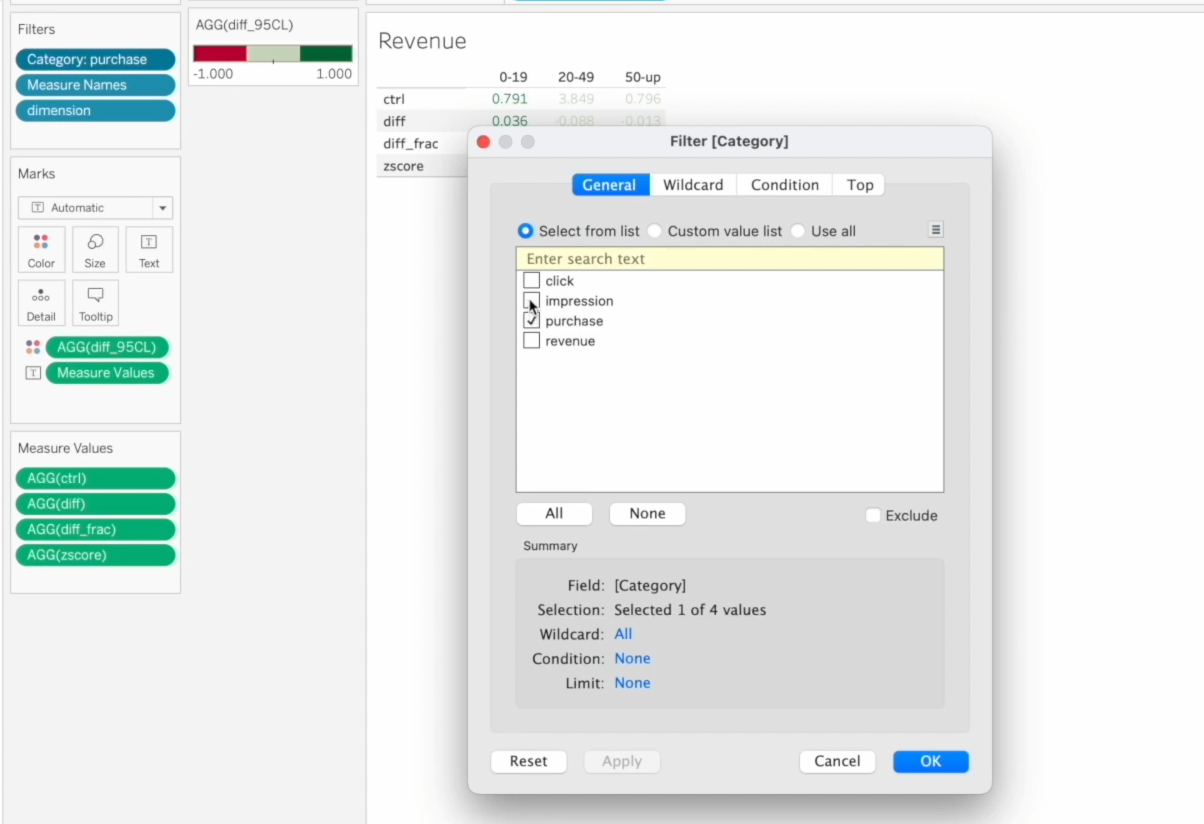Image resolution: width=1204 pixels, height=824 pixels.
Task: Focus the 'Enter search text' field
Action: (730, 259)
